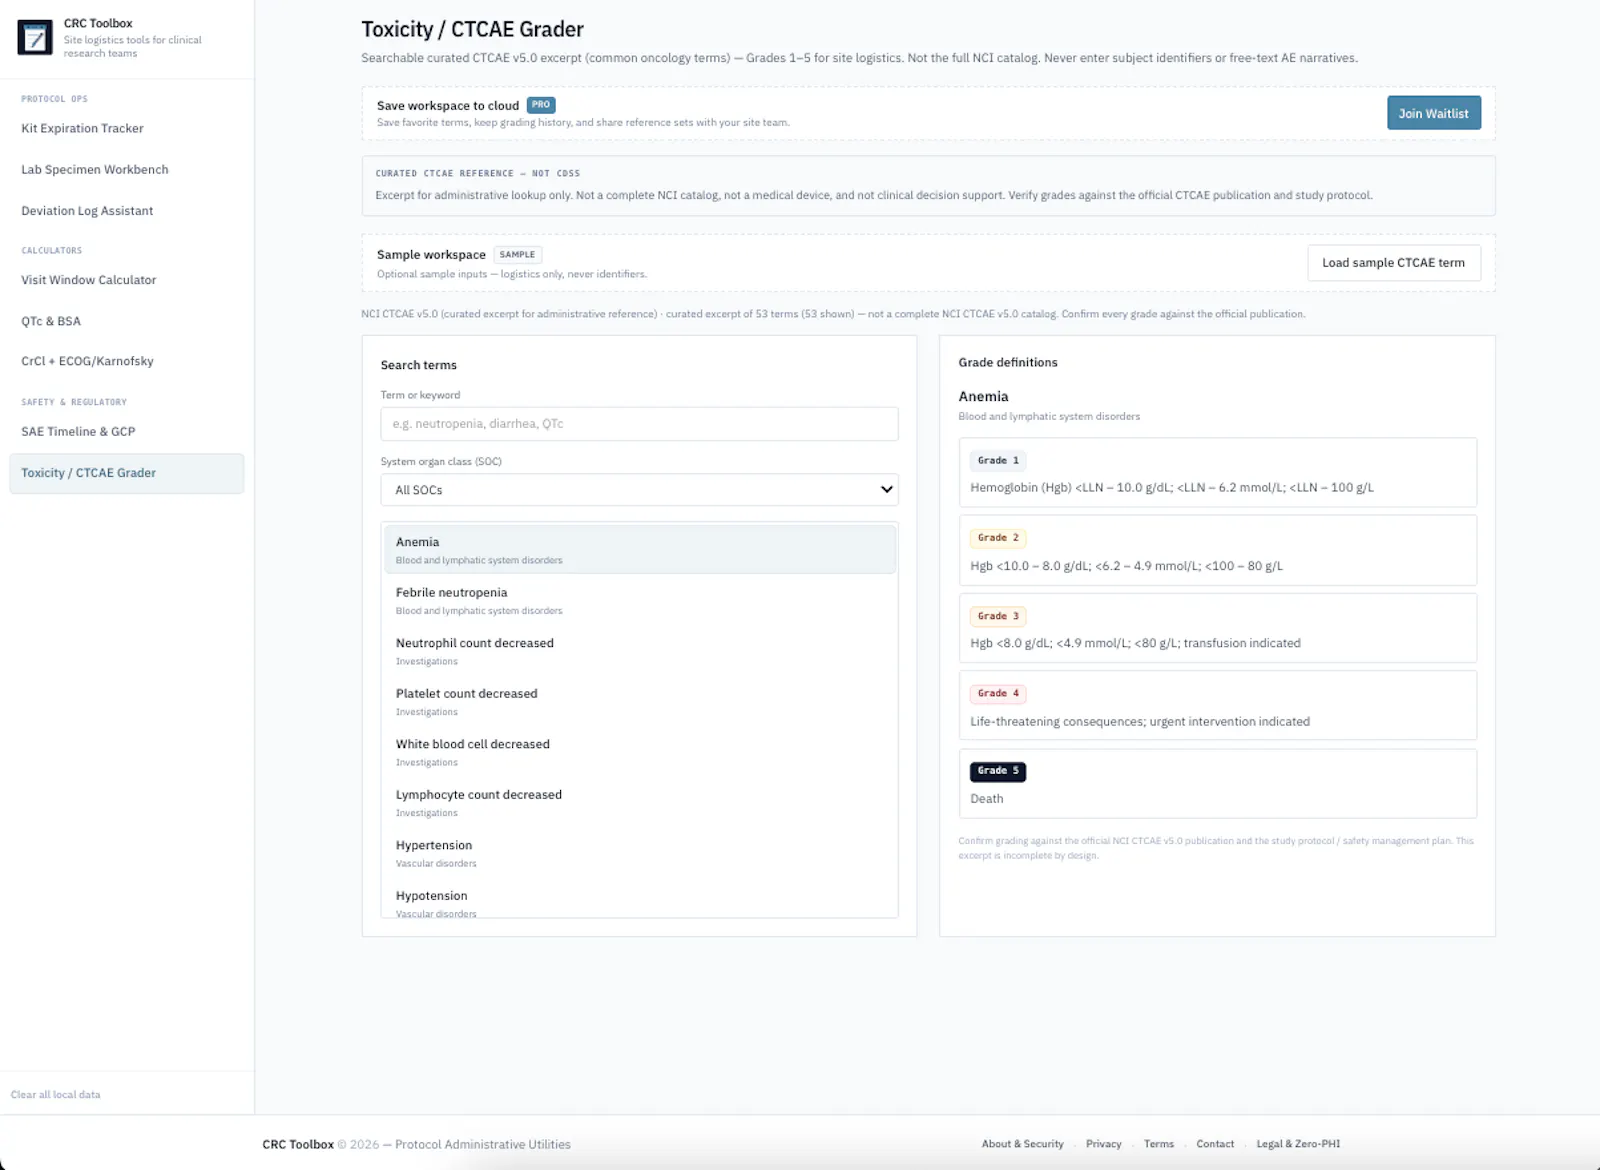The width and height of the screenshot is (1600, 1170).
Task: Select Platelet count decreased term
Action: point(640,701)
